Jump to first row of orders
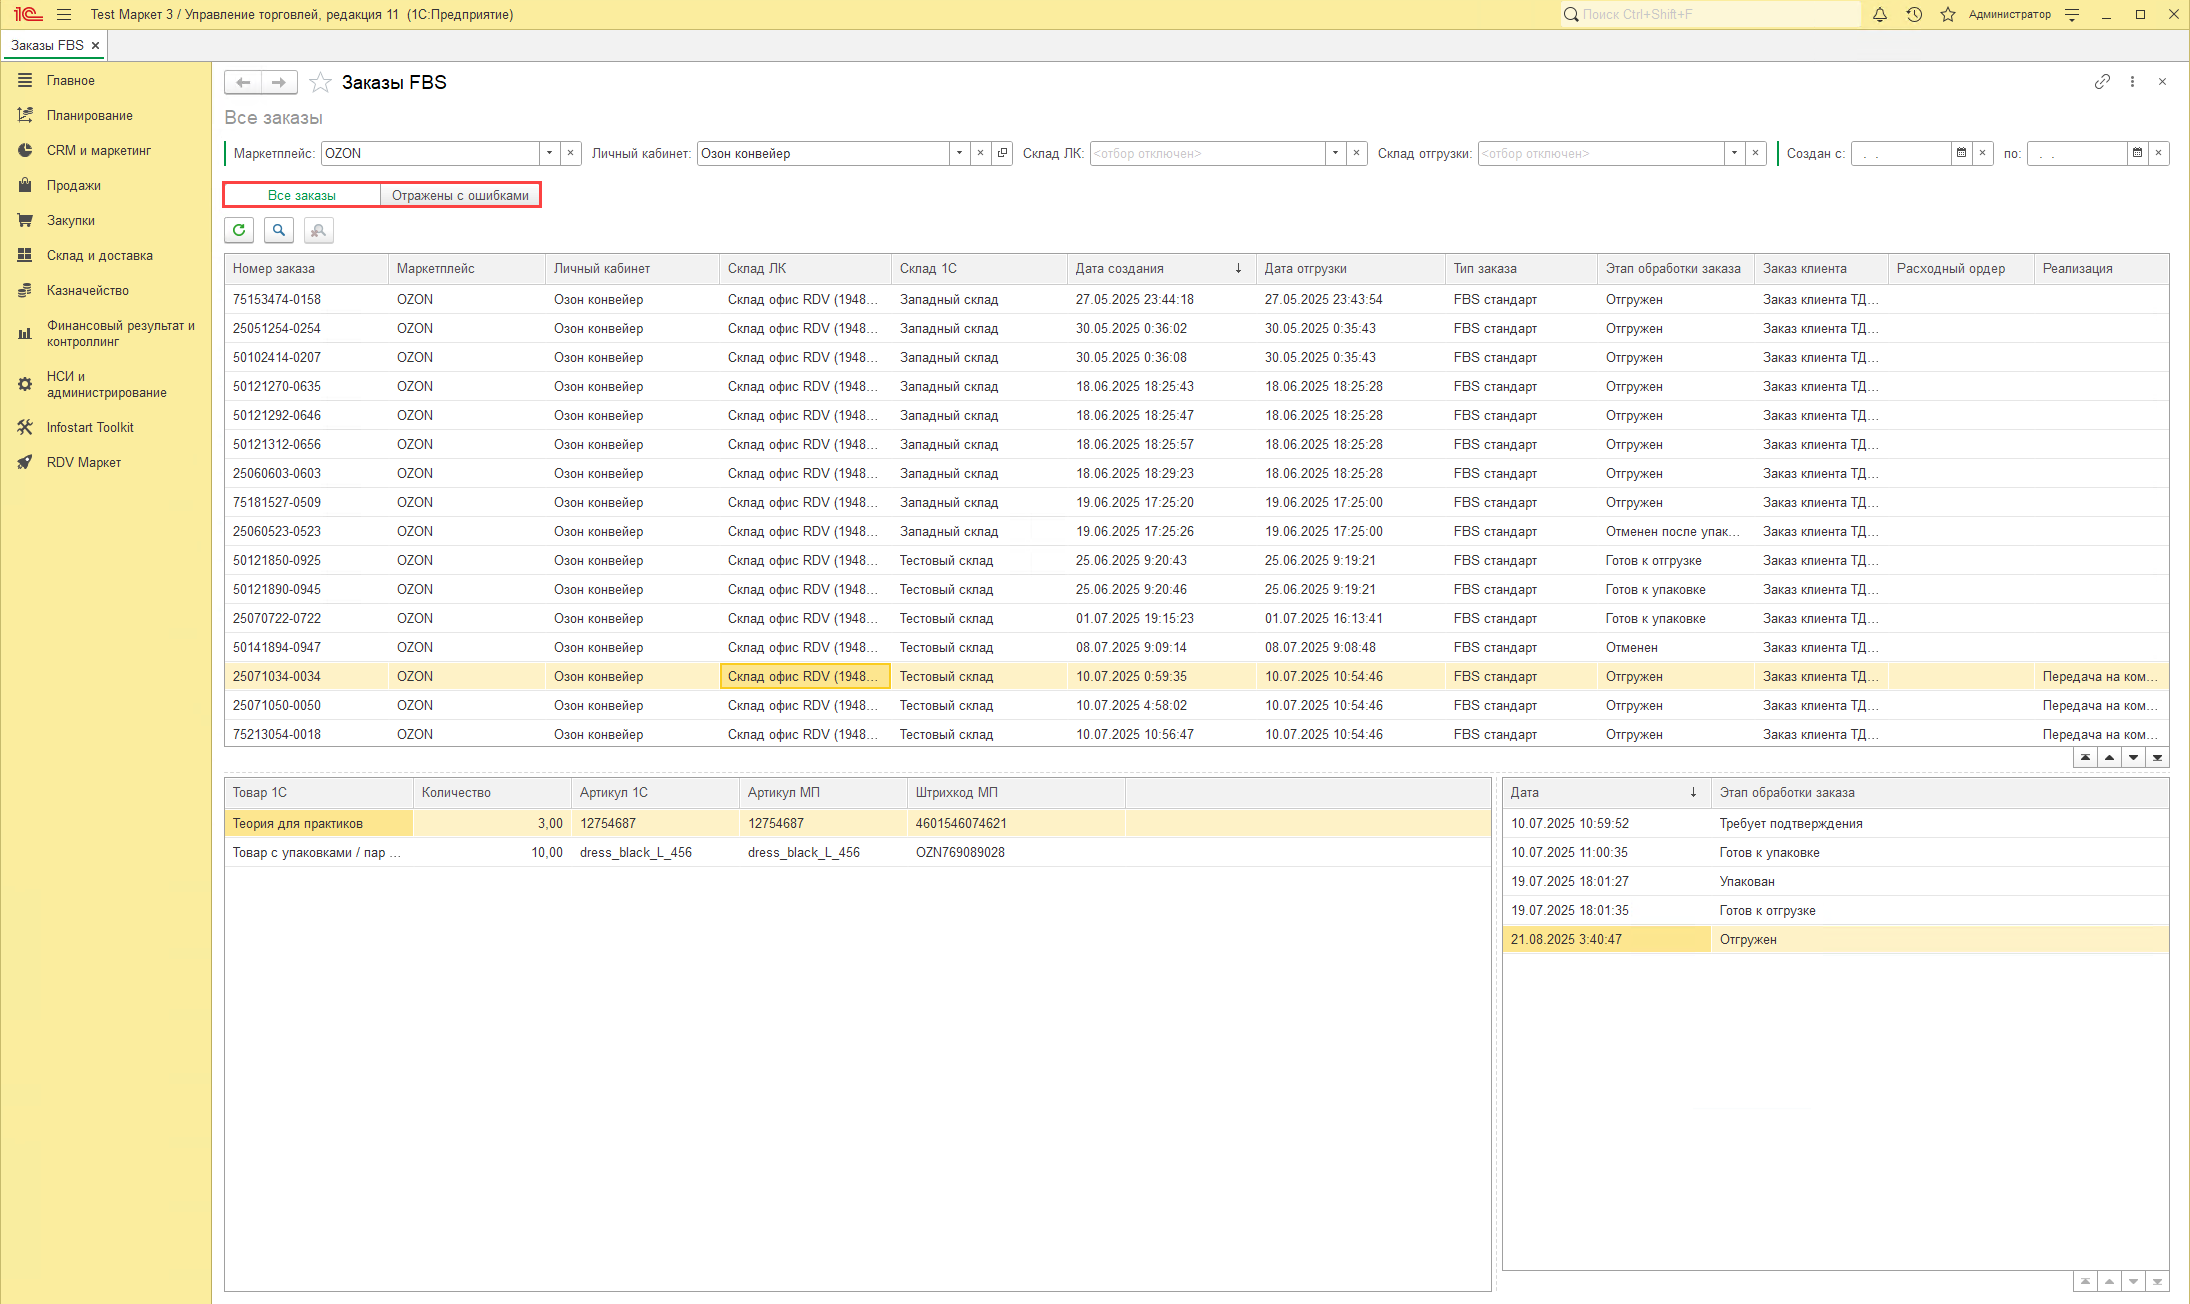The height and width of the screenshot is (1304, 2190). pyautogui.click(x=2085, y=758)
